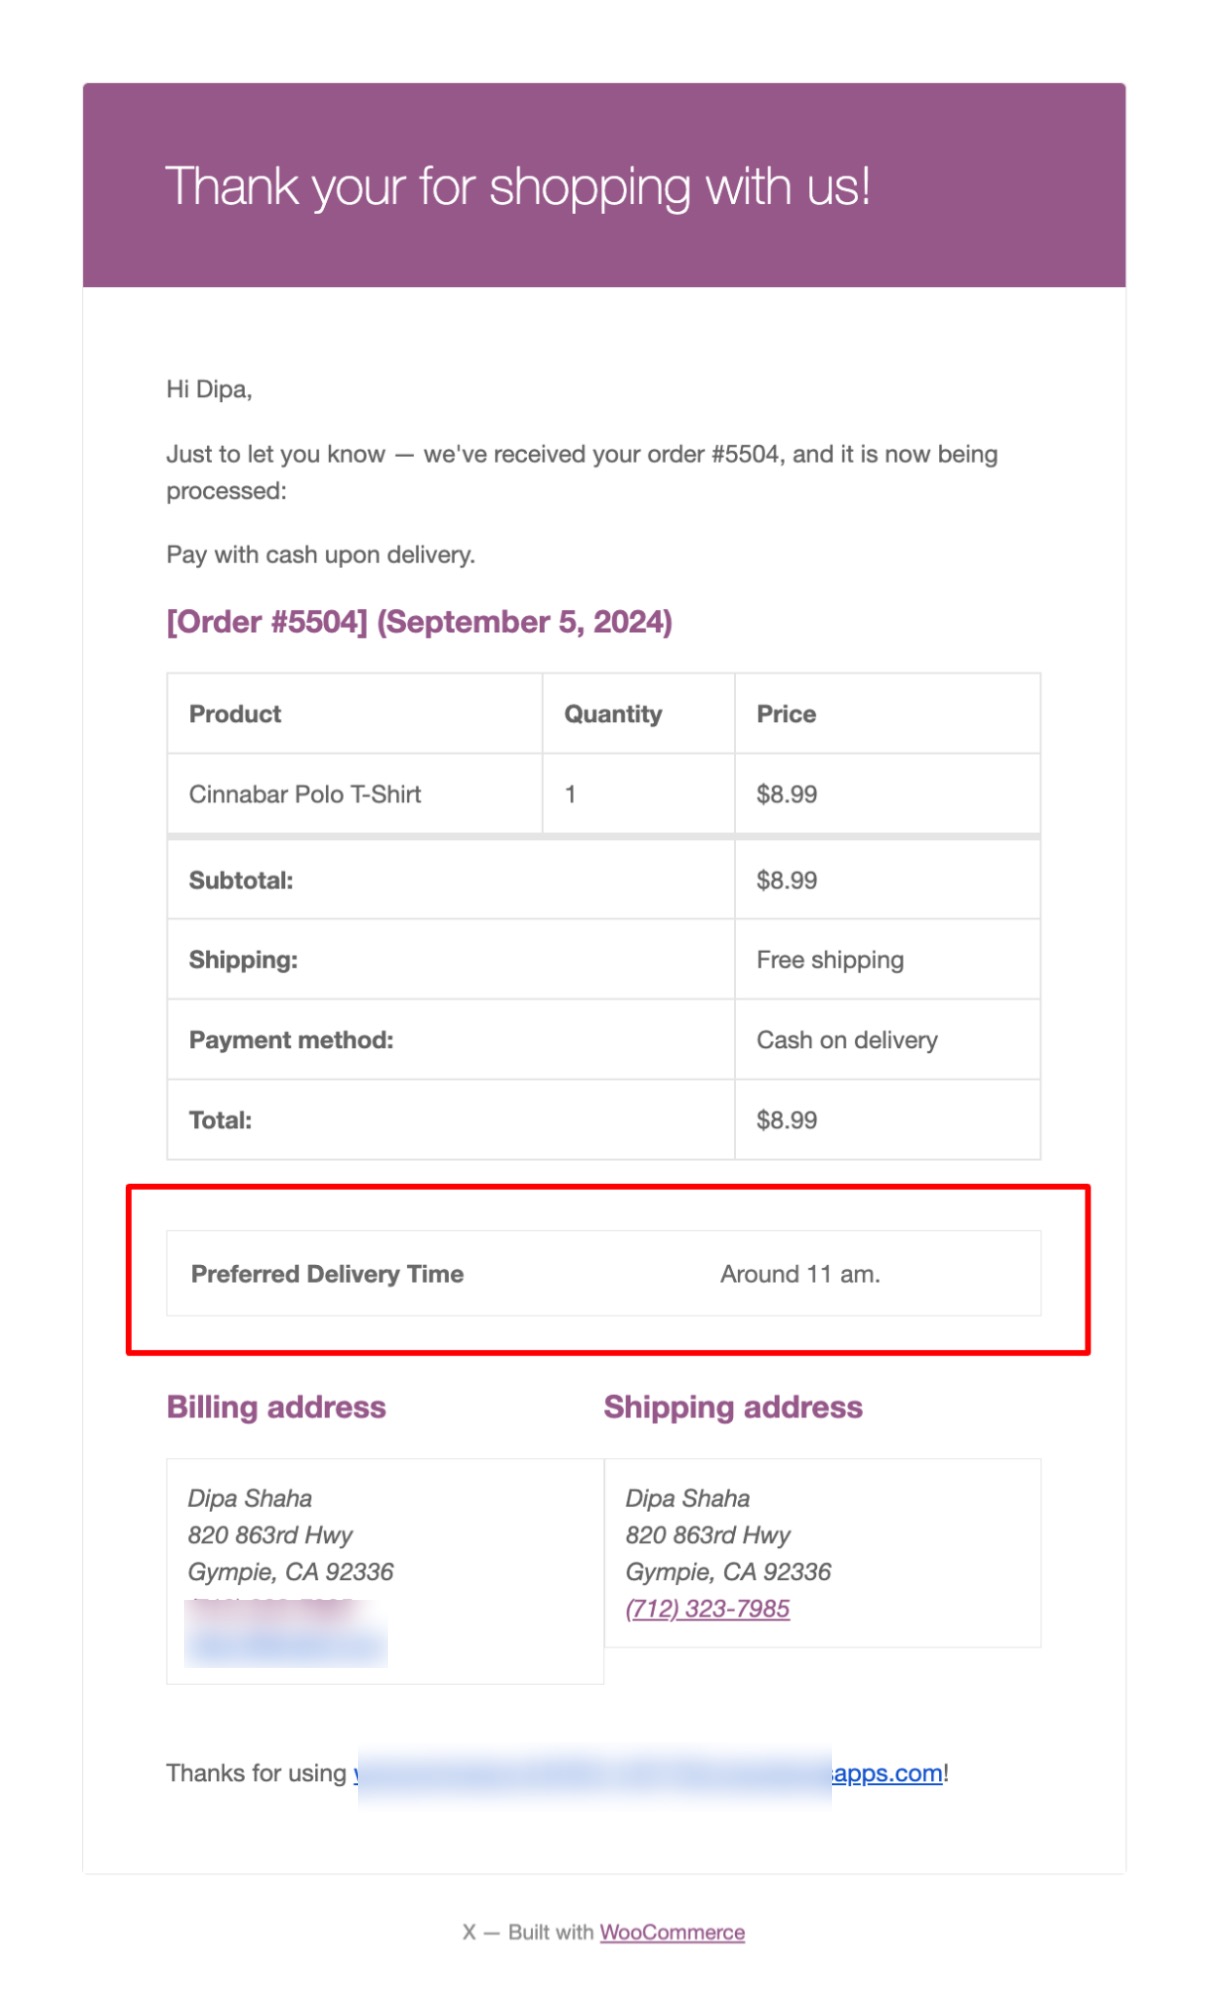Open the apps.com link in thanks line
Screen dimensions: 1219x1999
[x=888, y=1773]
